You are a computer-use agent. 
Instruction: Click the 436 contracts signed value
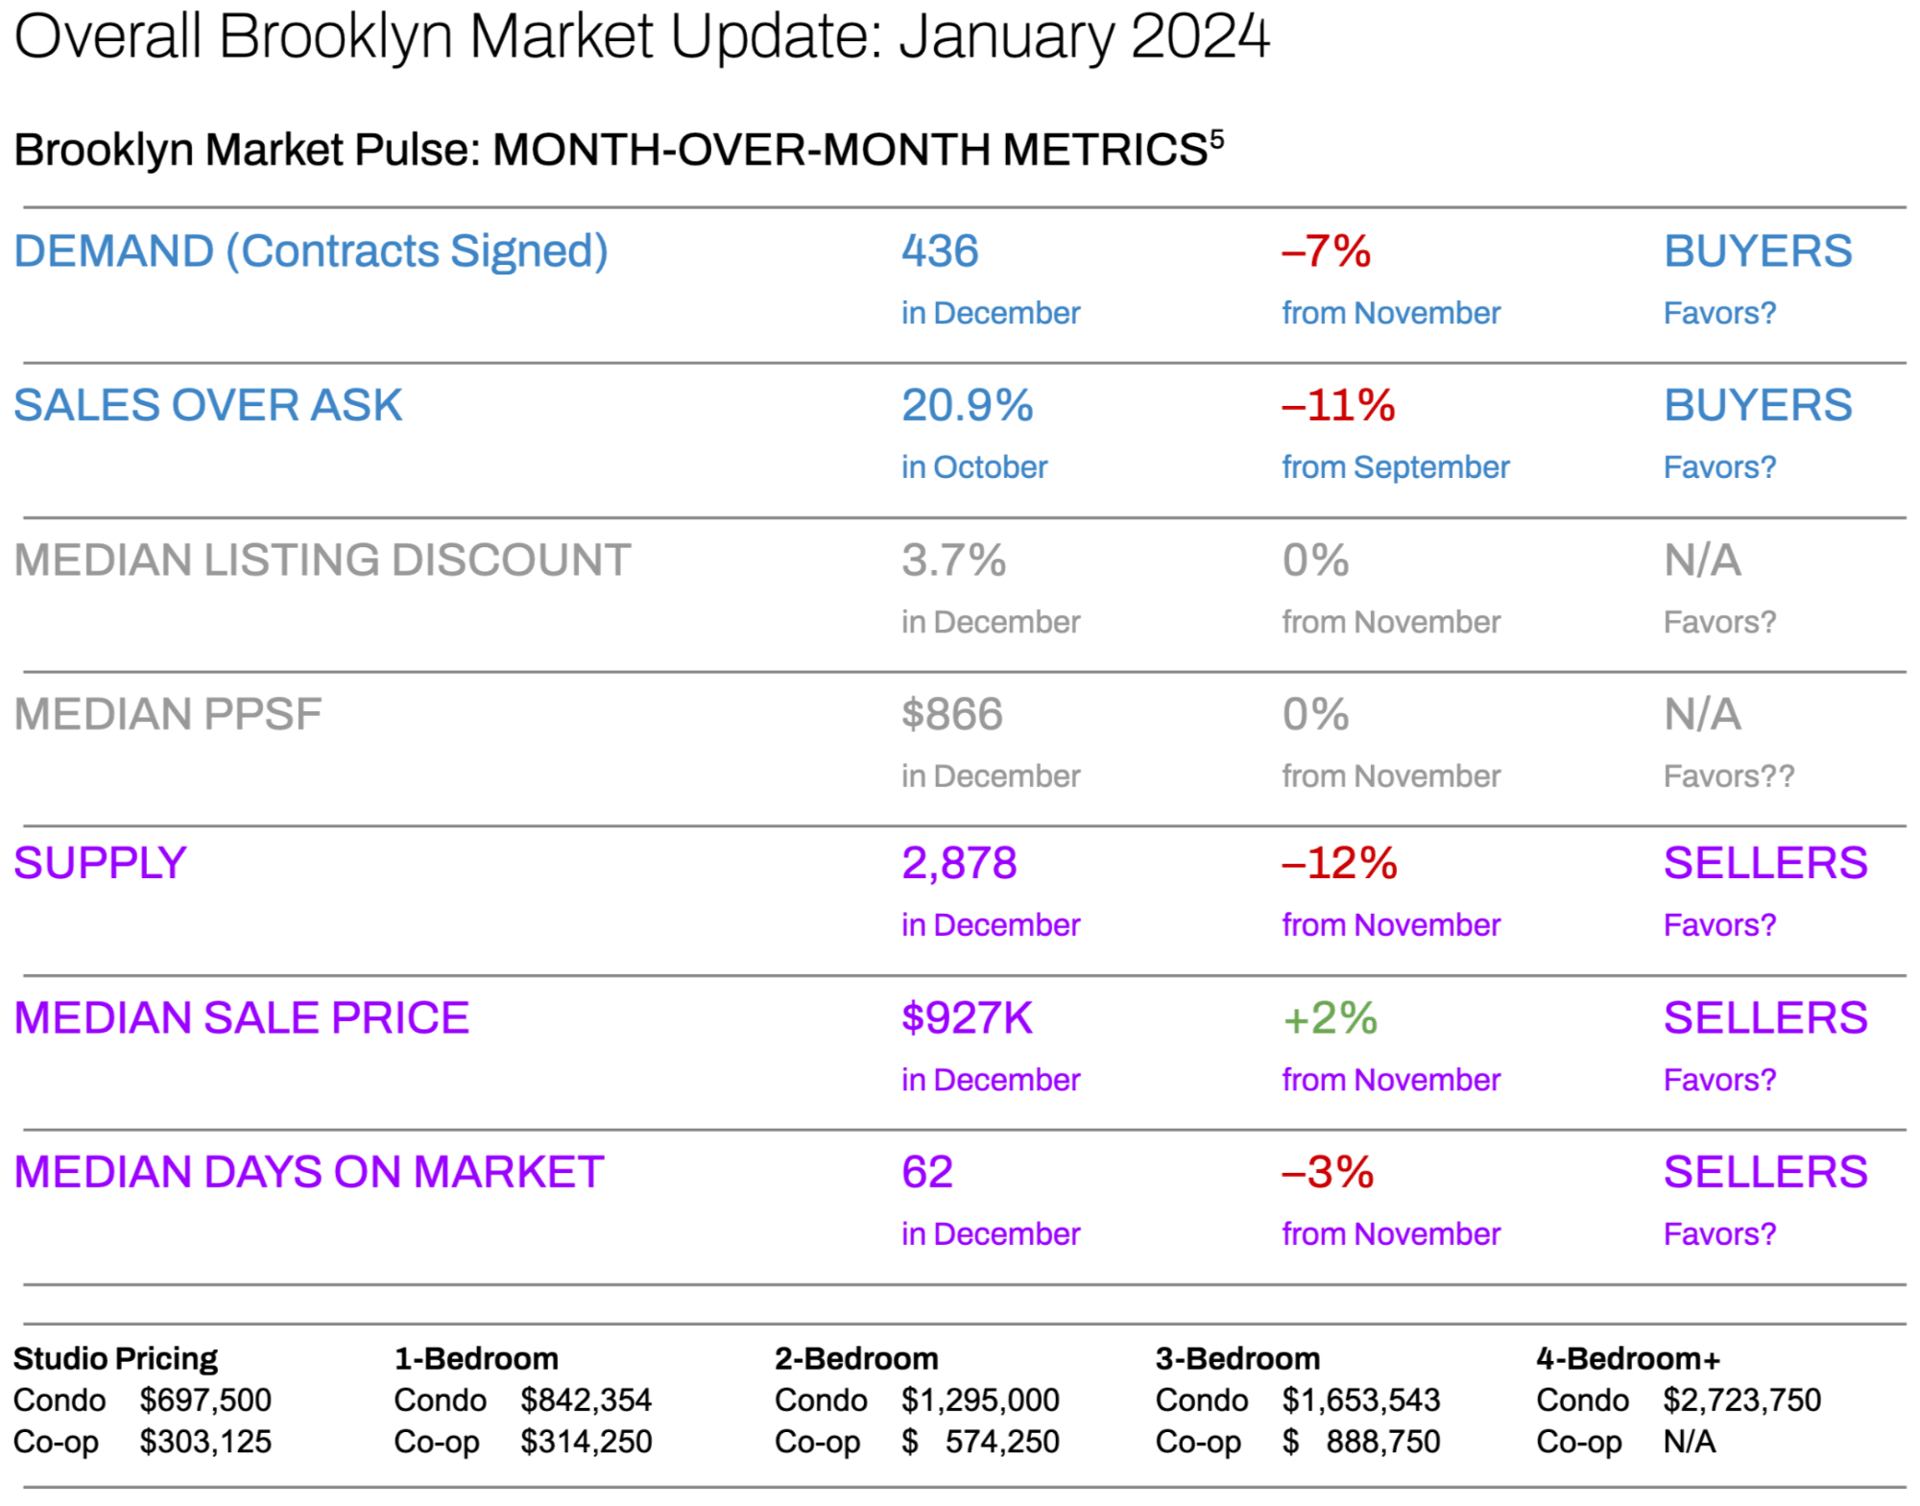[939, 251]
